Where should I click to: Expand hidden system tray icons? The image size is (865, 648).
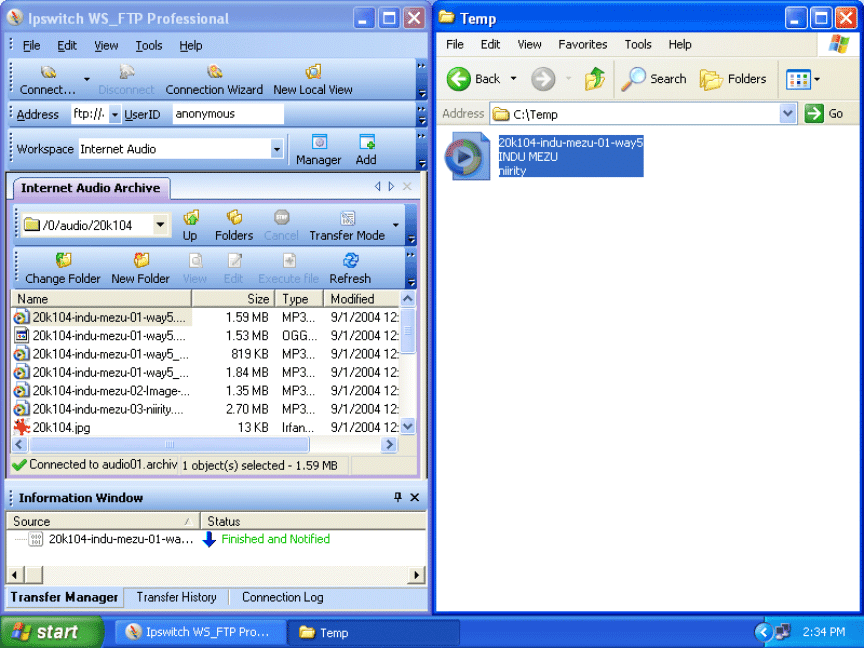point(763,632)
